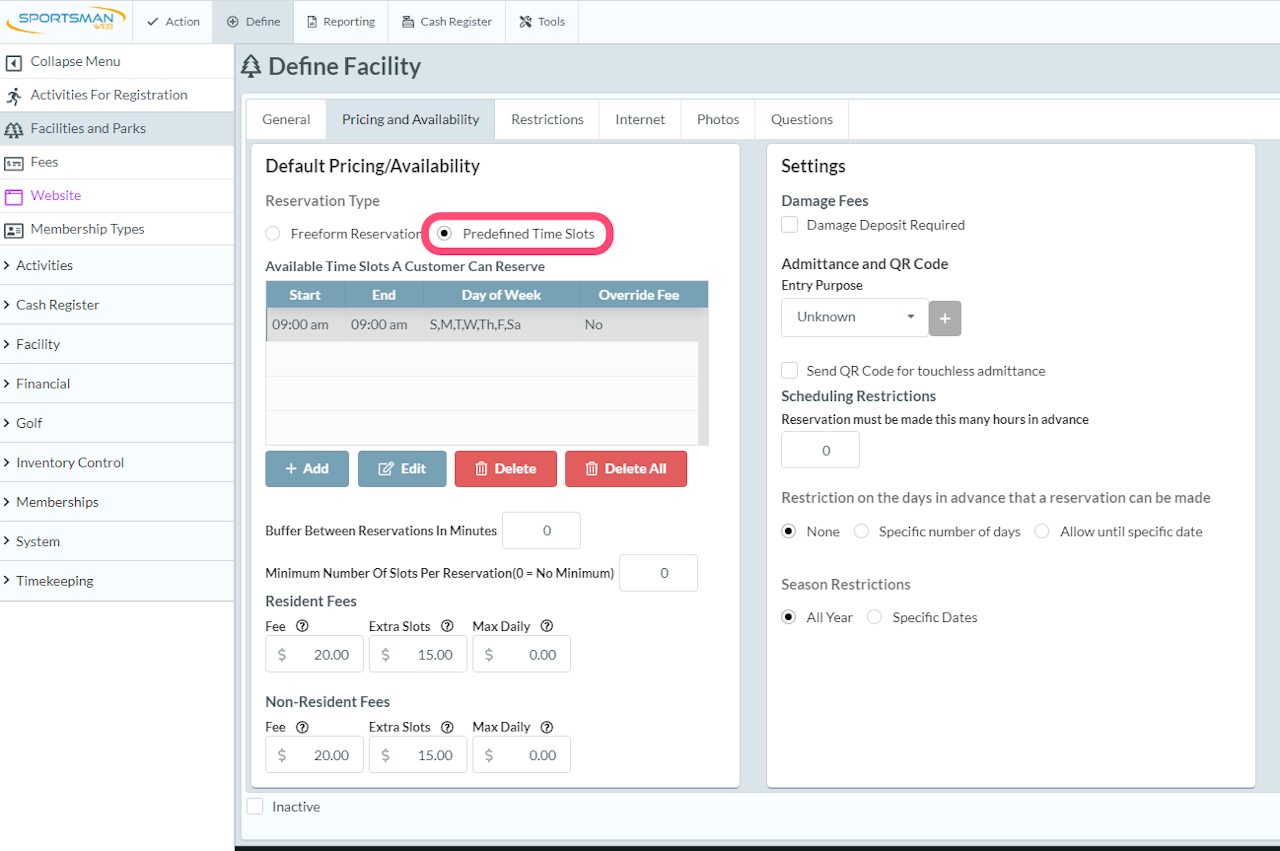Click help icon next to Non-Resident Max Daily
Viewport: 1280px width, 851px height.
coord(546,727)
